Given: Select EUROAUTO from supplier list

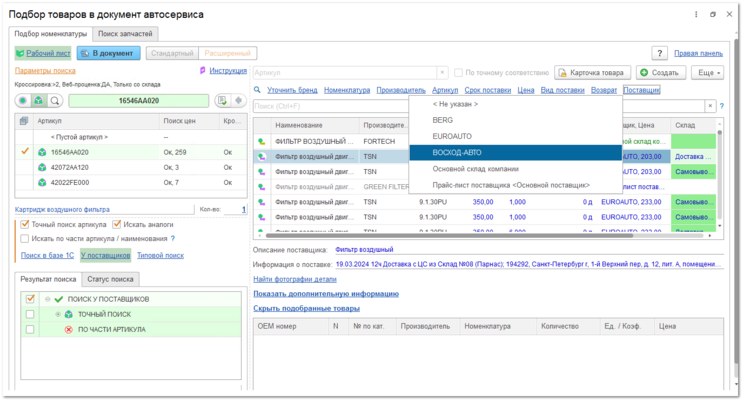Looking at the screenshot, I should coord(516,136).
